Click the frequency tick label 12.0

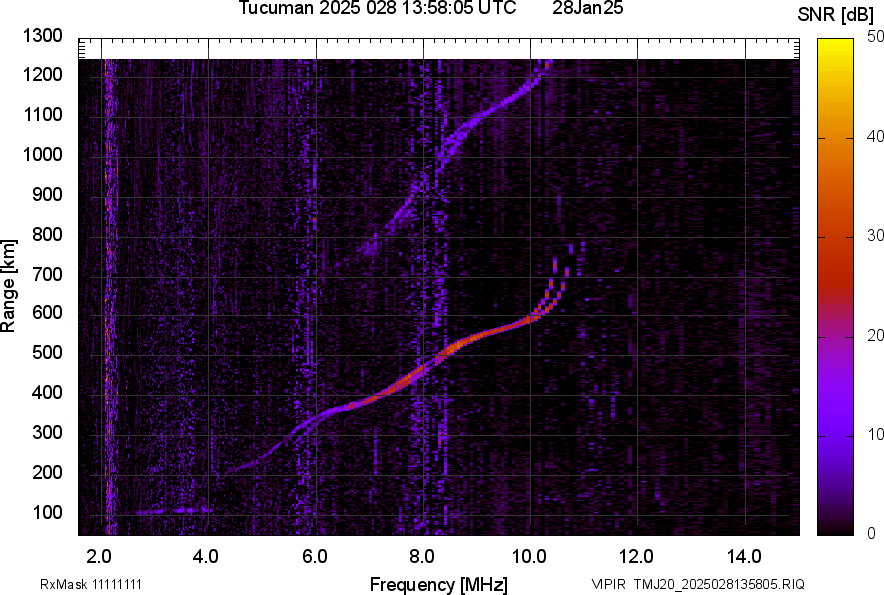coord(637,557)
